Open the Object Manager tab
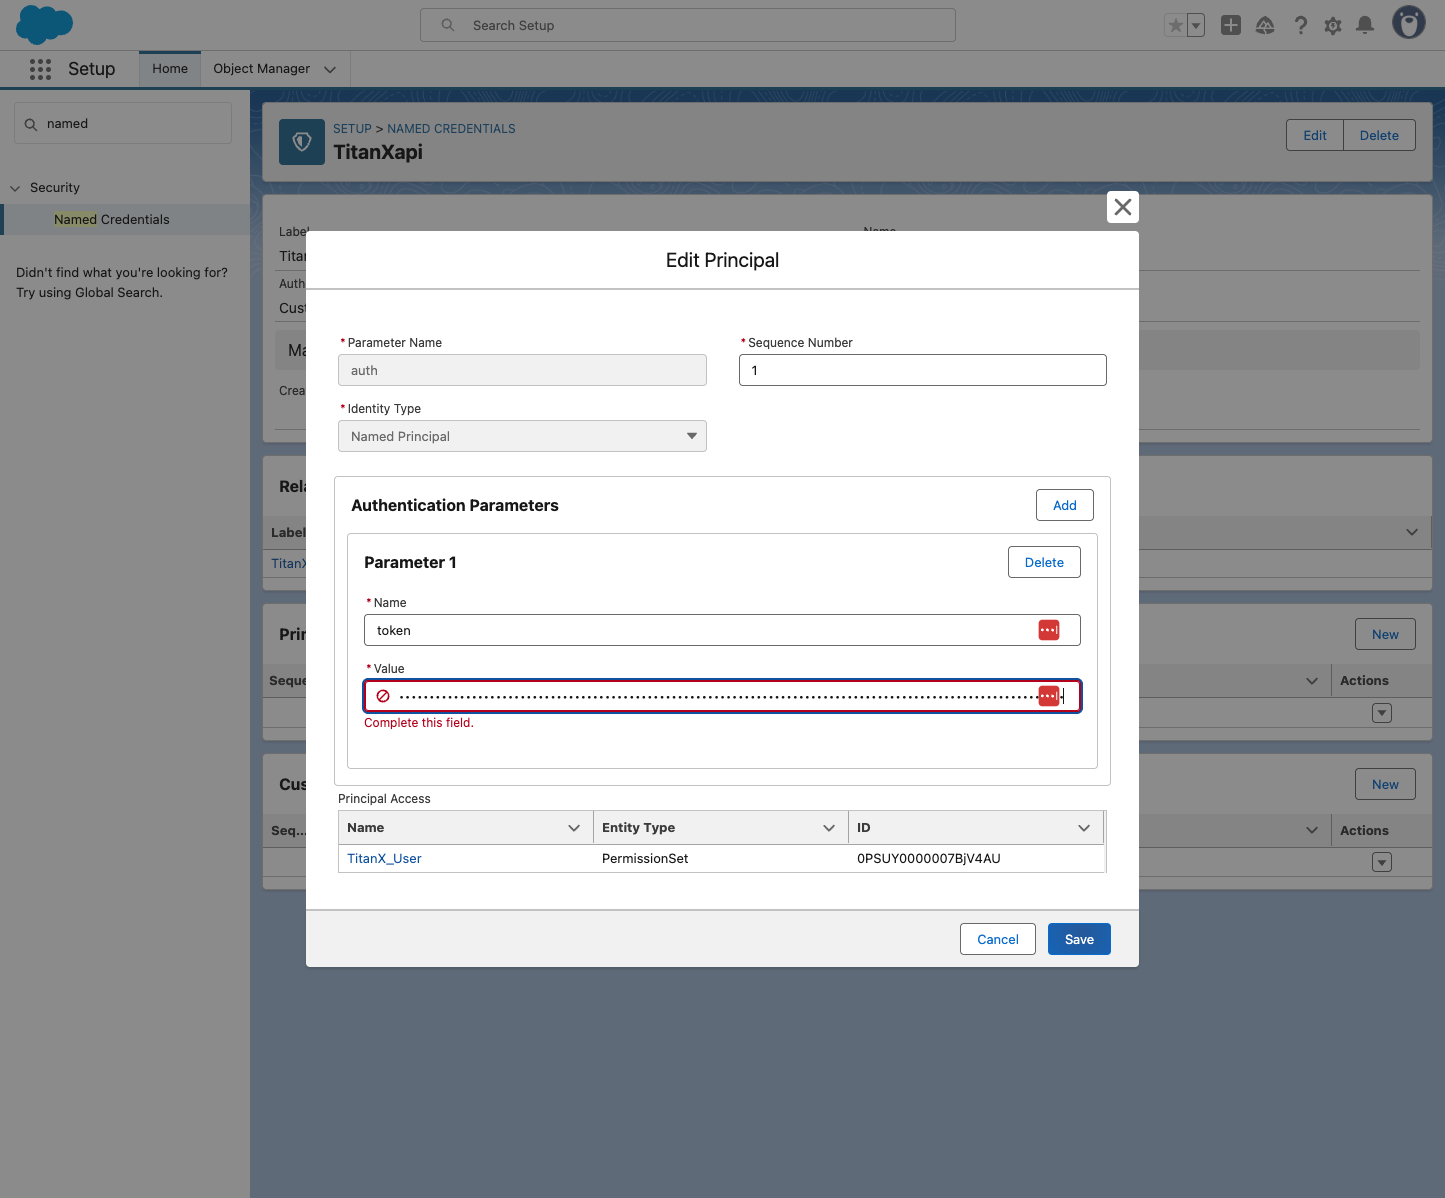 (x=262, y=69)
